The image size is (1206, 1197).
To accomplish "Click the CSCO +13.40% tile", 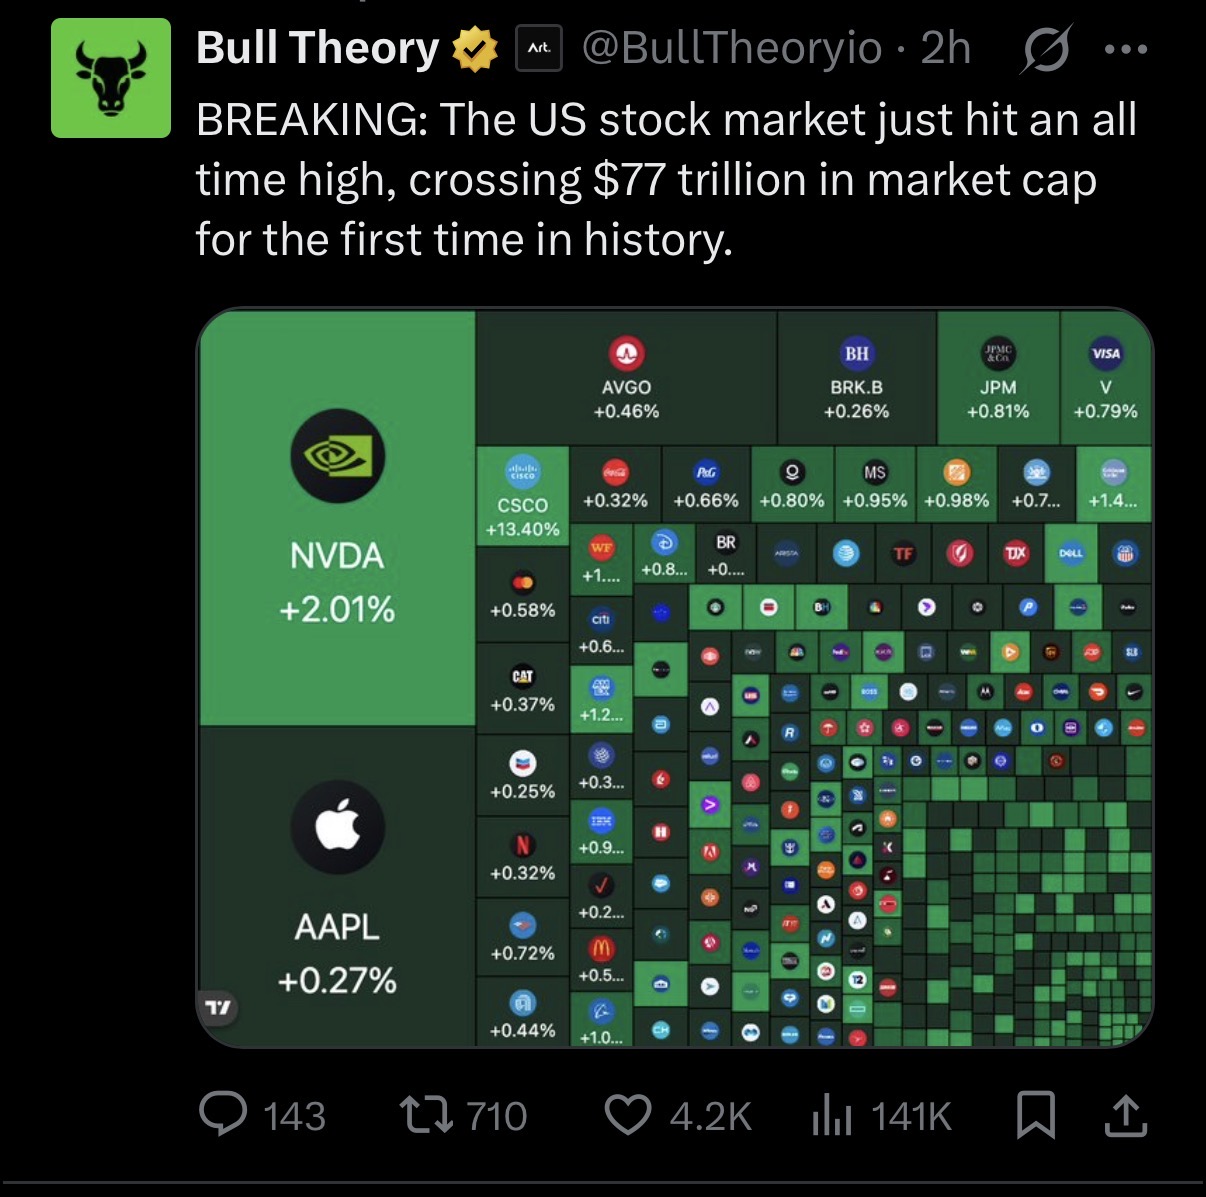I will coord(522,495).
